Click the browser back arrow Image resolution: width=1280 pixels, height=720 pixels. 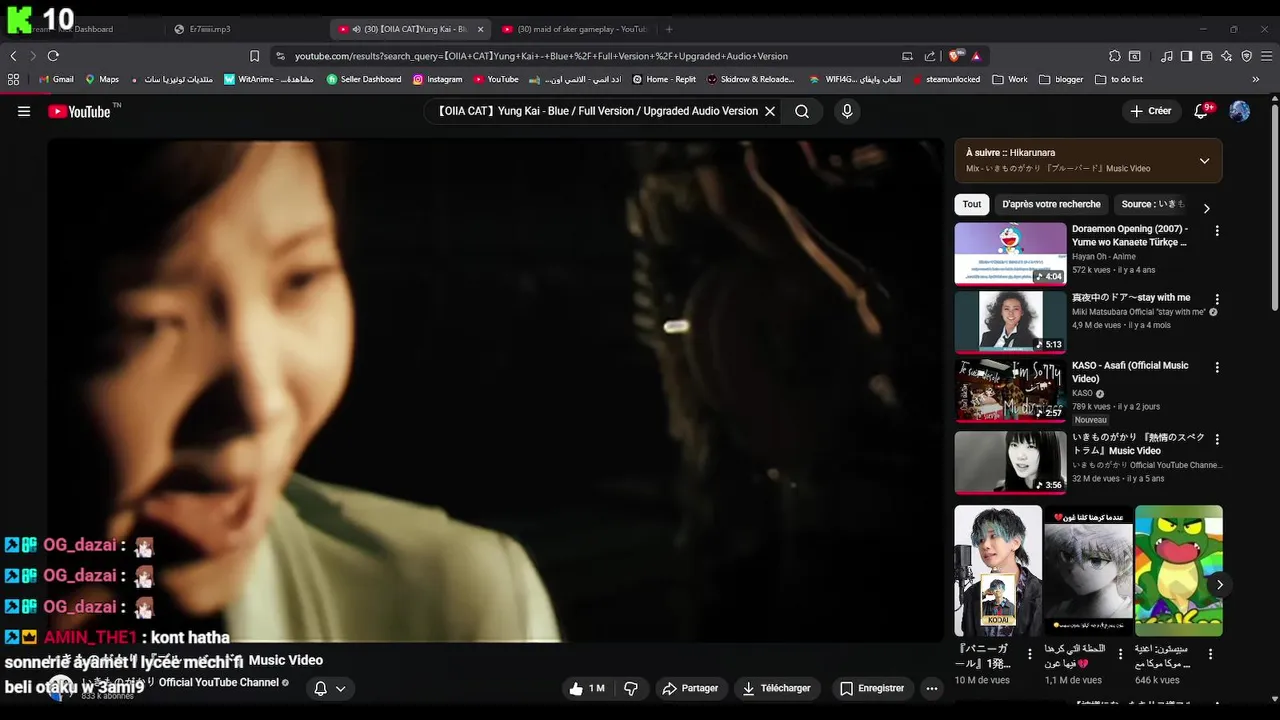(x=13, y=56)
